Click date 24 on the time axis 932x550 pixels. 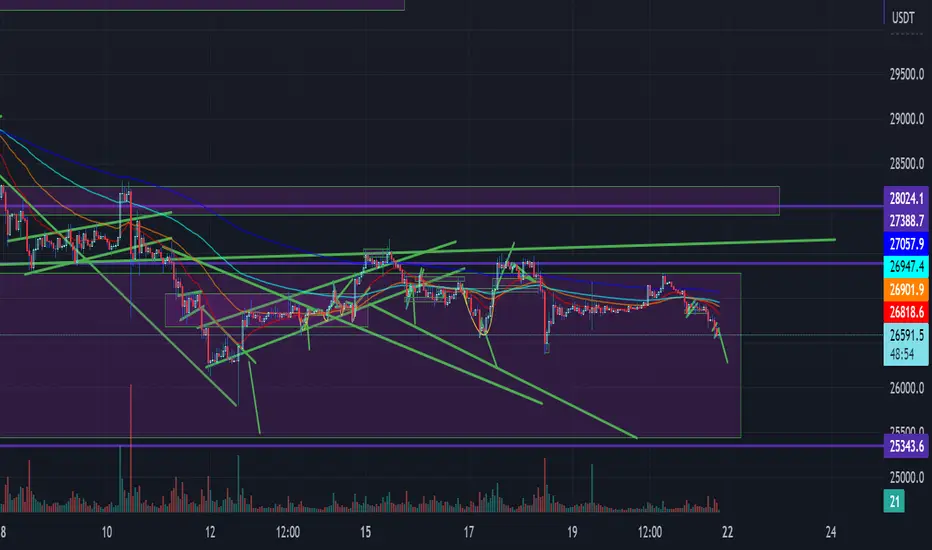point(830,532)
